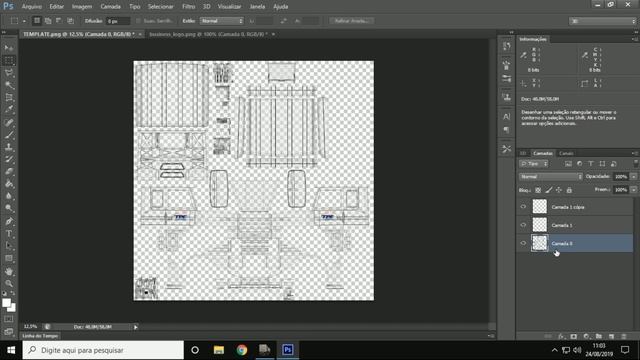
Task: Open the Layers panel options menu
Action: pos(635,153)
